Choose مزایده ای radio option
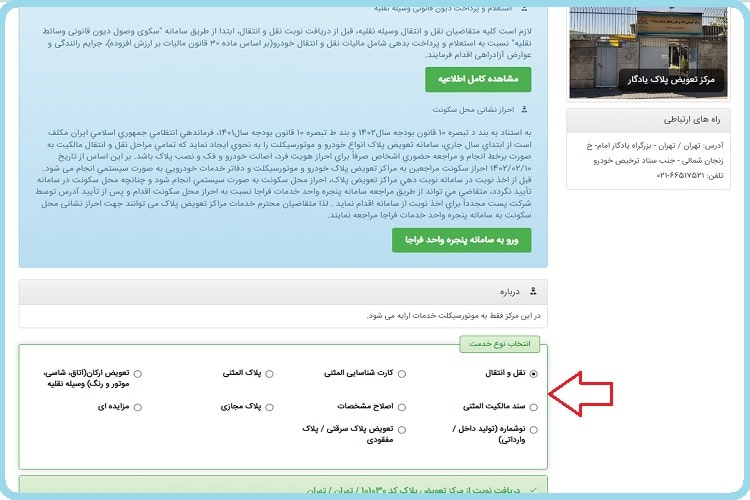This screenshot has width=750, height=500. click(x=138, y=407)
